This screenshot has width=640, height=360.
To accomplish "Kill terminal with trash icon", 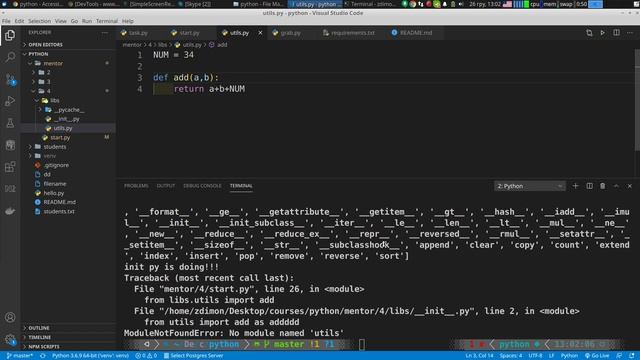I will [x=602, y=186].
